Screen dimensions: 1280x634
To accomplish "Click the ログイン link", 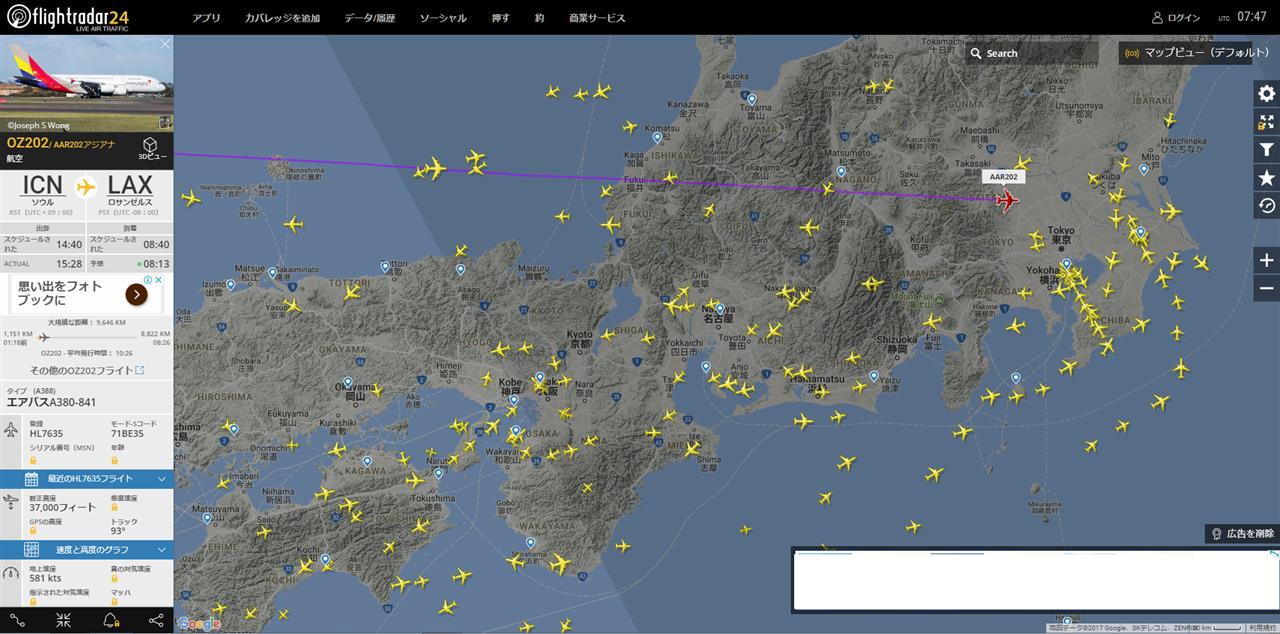I will click(1184, 18).
